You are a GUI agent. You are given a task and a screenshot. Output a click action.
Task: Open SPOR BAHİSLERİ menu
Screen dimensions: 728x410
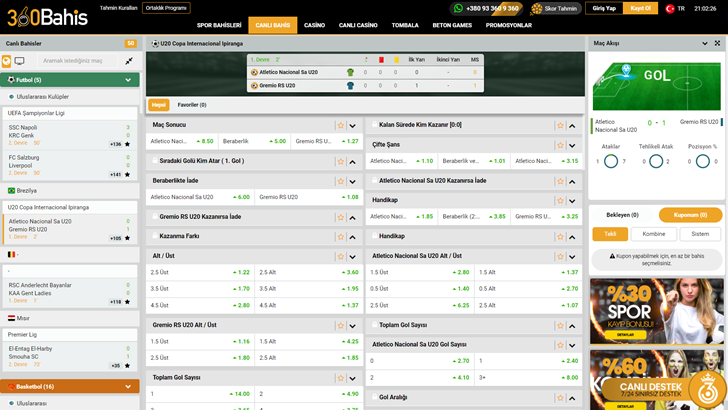tap(219, 25)
